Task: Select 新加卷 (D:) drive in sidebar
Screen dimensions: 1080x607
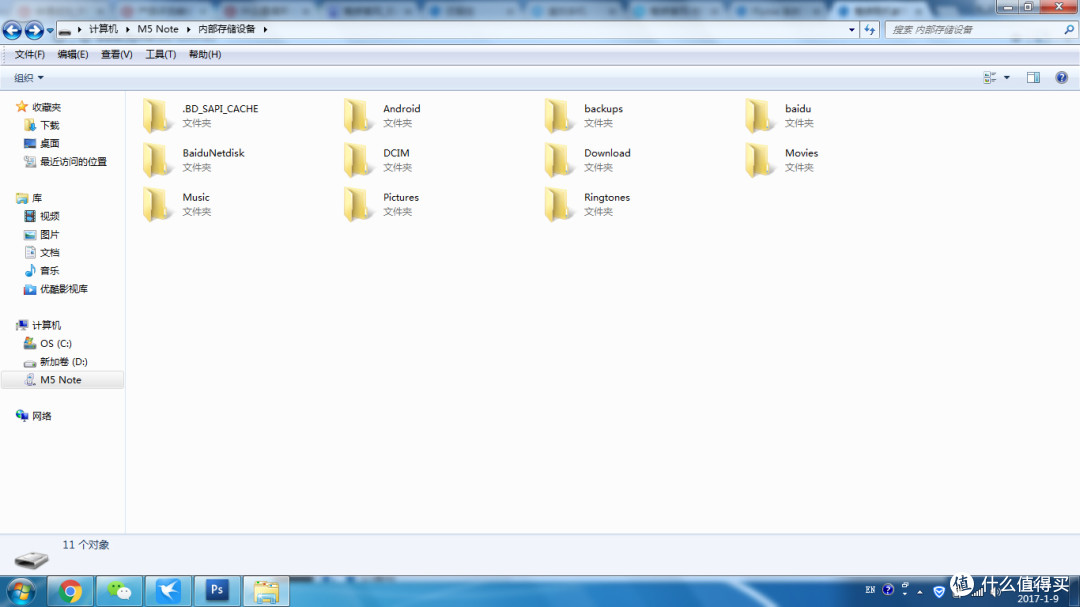Action: [x=63, y=362]
